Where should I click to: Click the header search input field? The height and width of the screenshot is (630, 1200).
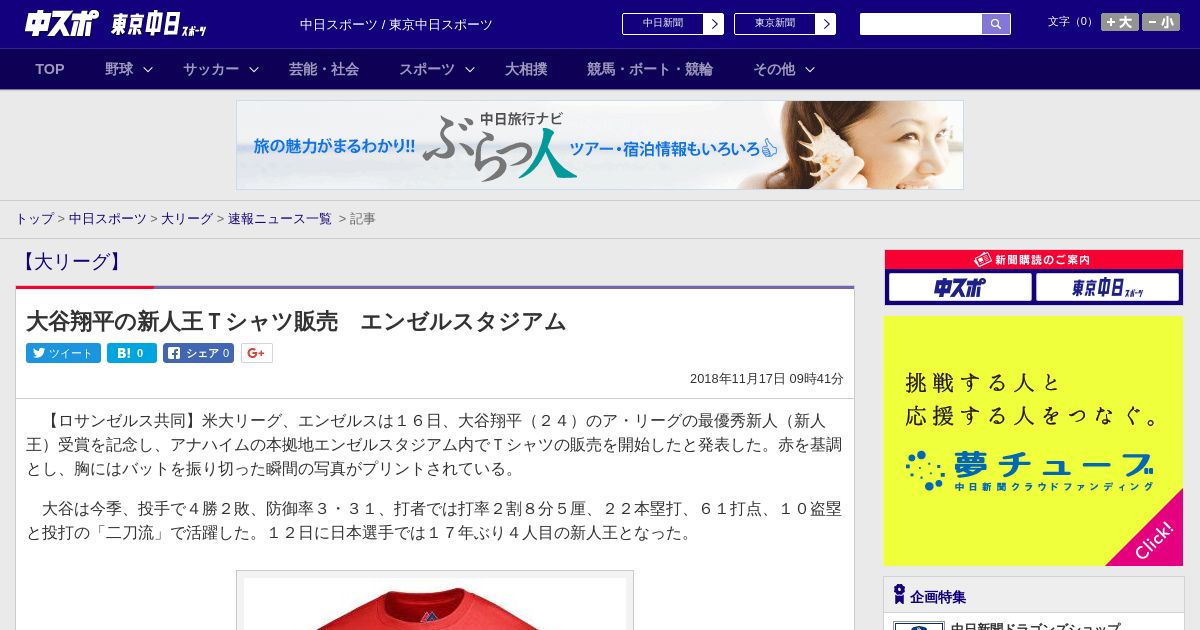pyautogui.click(x=921, y=24)
